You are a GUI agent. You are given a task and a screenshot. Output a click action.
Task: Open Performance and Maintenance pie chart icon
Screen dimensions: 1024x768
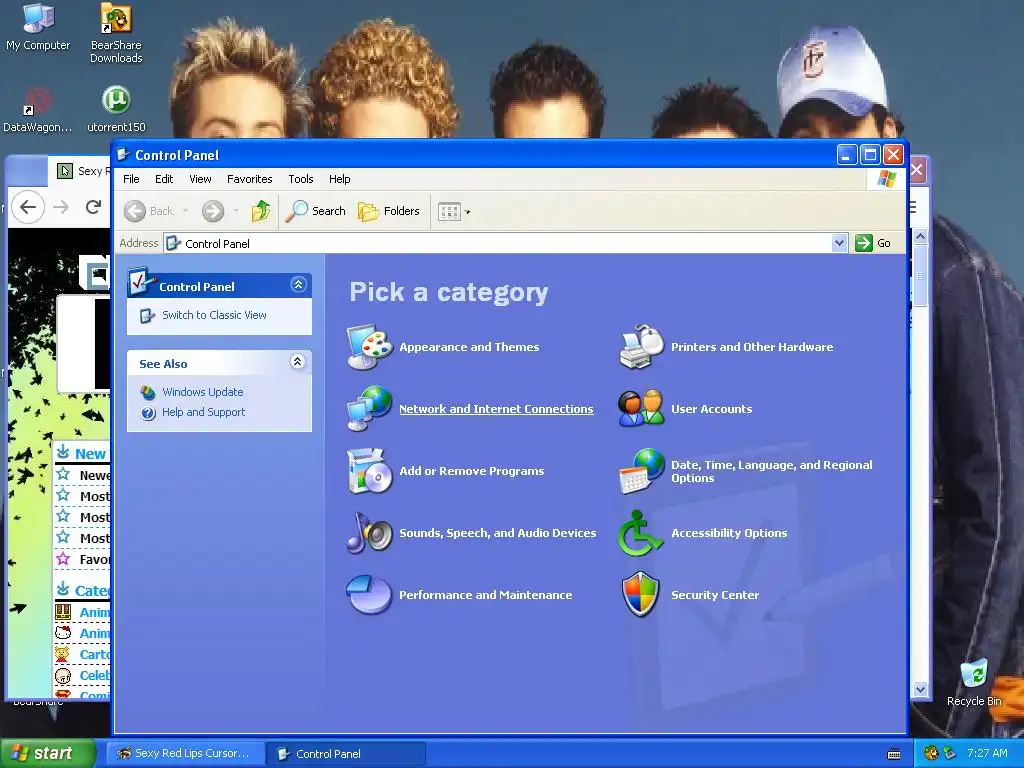(x=370, y=594)
